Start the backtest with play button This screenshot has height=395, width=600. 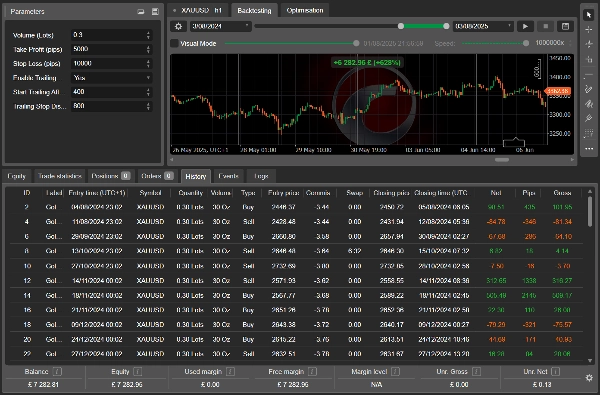click(x=525, y=26)
